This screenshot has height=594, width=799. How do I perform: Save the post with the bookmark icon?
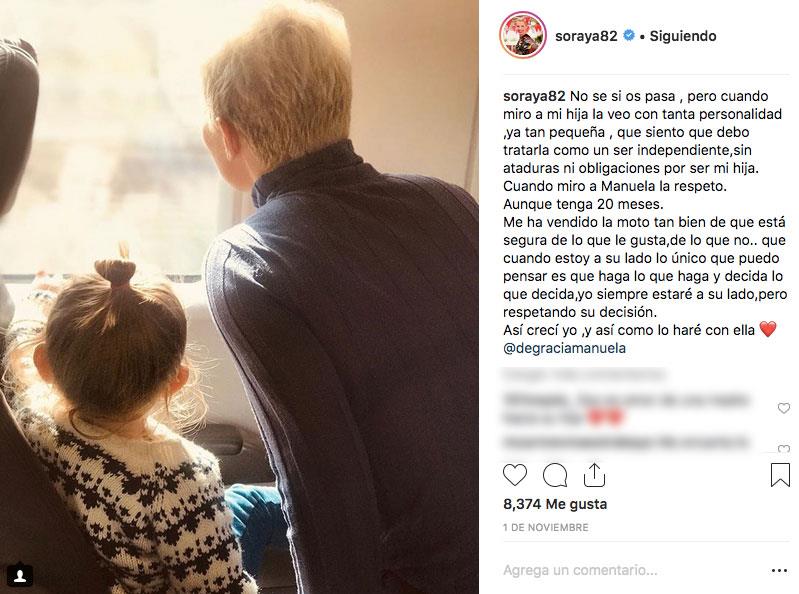[x=780, y=475]
